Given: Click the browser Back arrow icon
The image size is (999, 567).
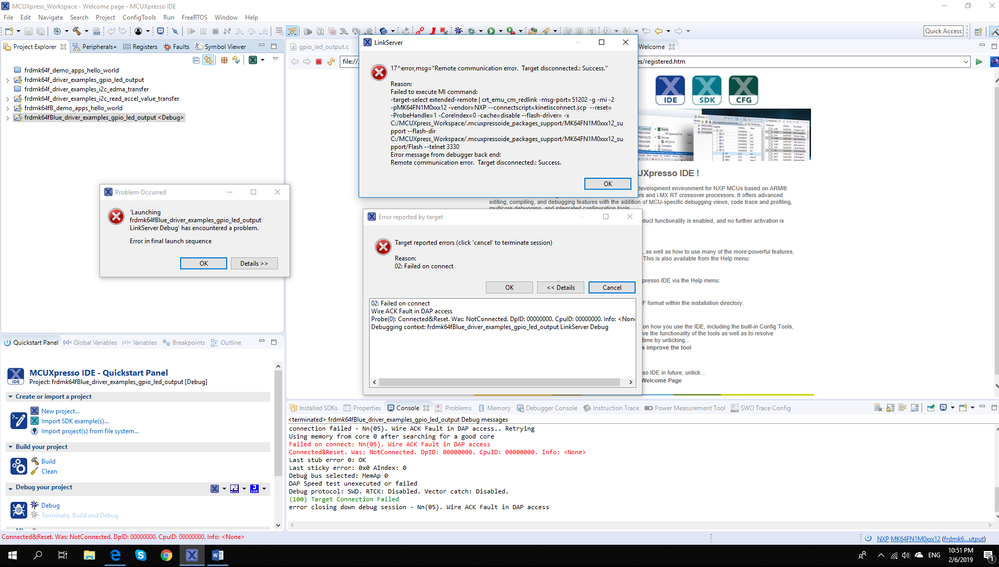Looking at the screenshot, I should point(294,62).
